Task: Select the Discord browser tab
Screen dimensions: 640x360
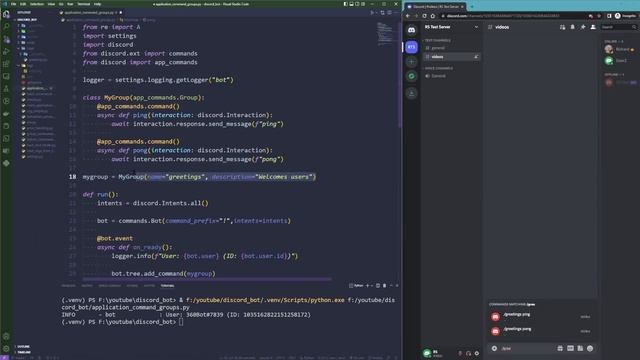Action: [435, 7]
